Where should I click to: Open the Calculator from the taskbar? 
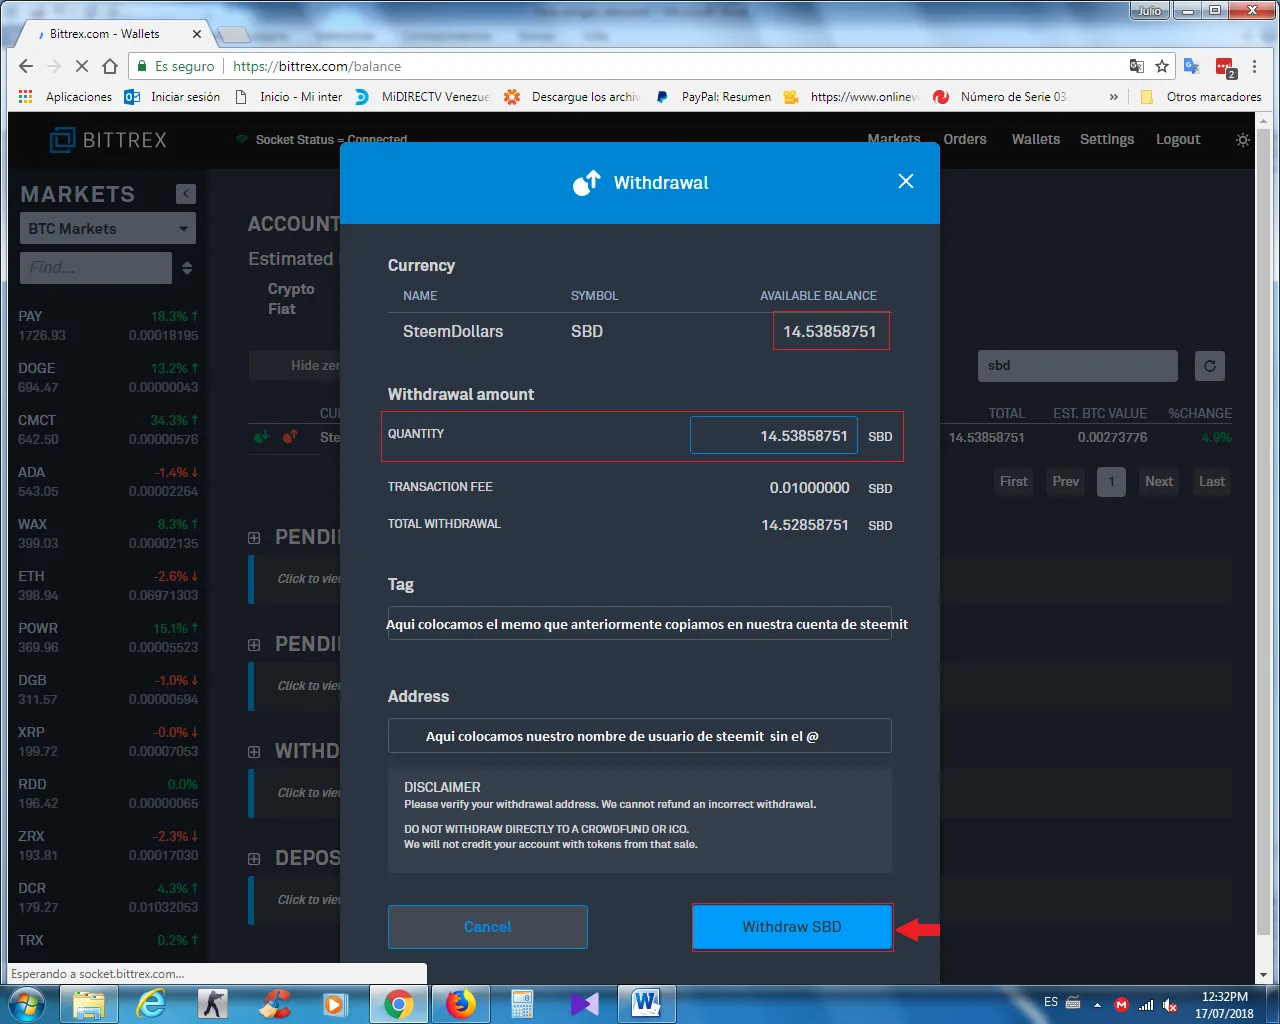tap(522, 1004)
